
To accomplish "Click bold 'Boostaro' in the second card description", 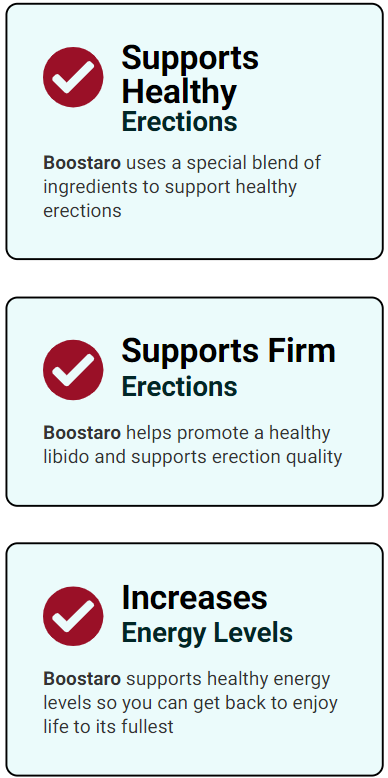I will [82, 433].
